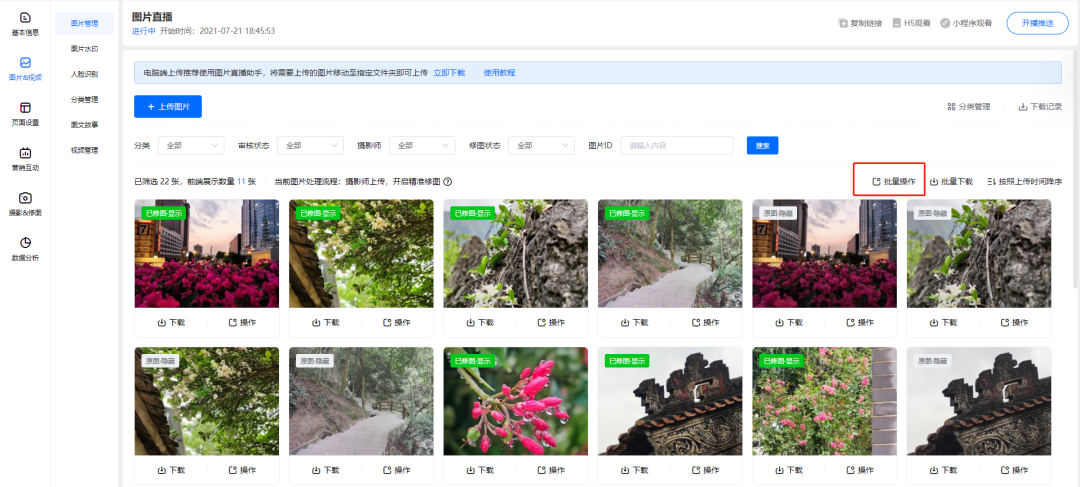The width and height of the screenshot is (1080, 487).
Task: Open H5观看 viewing option
Action: pos(912,23)
